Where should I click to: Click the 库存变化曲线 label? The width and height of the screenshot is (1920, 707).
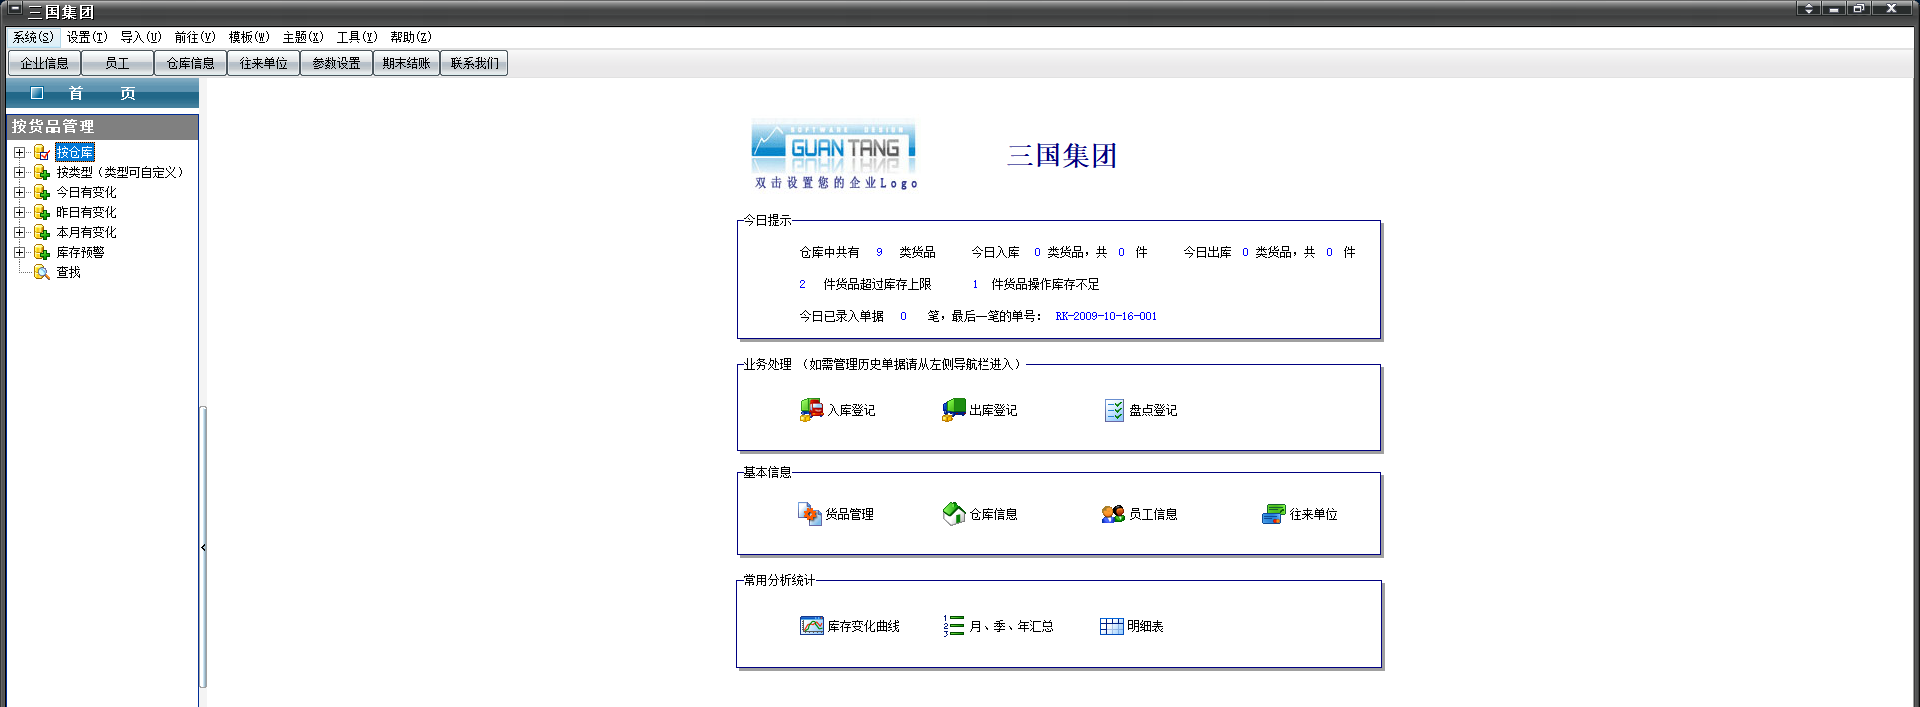click(863, 626)
